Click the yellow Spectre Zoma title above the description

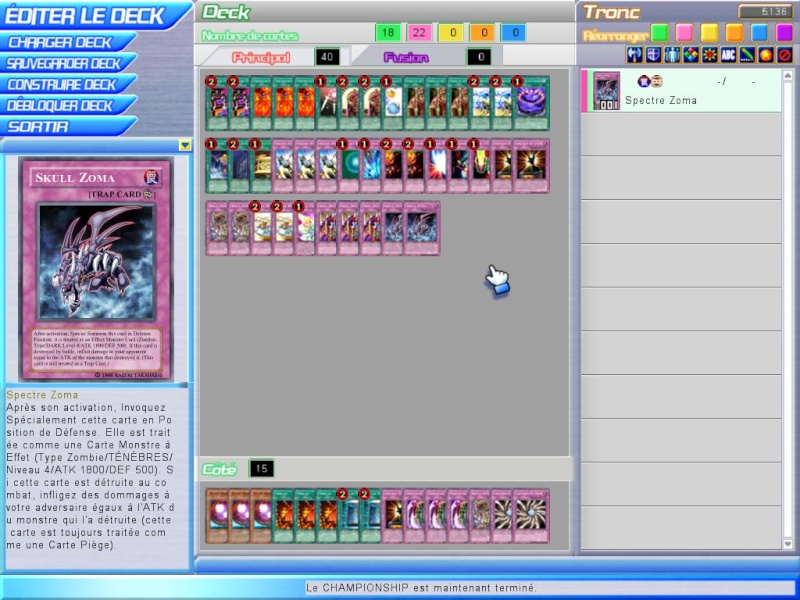point(42,395)
